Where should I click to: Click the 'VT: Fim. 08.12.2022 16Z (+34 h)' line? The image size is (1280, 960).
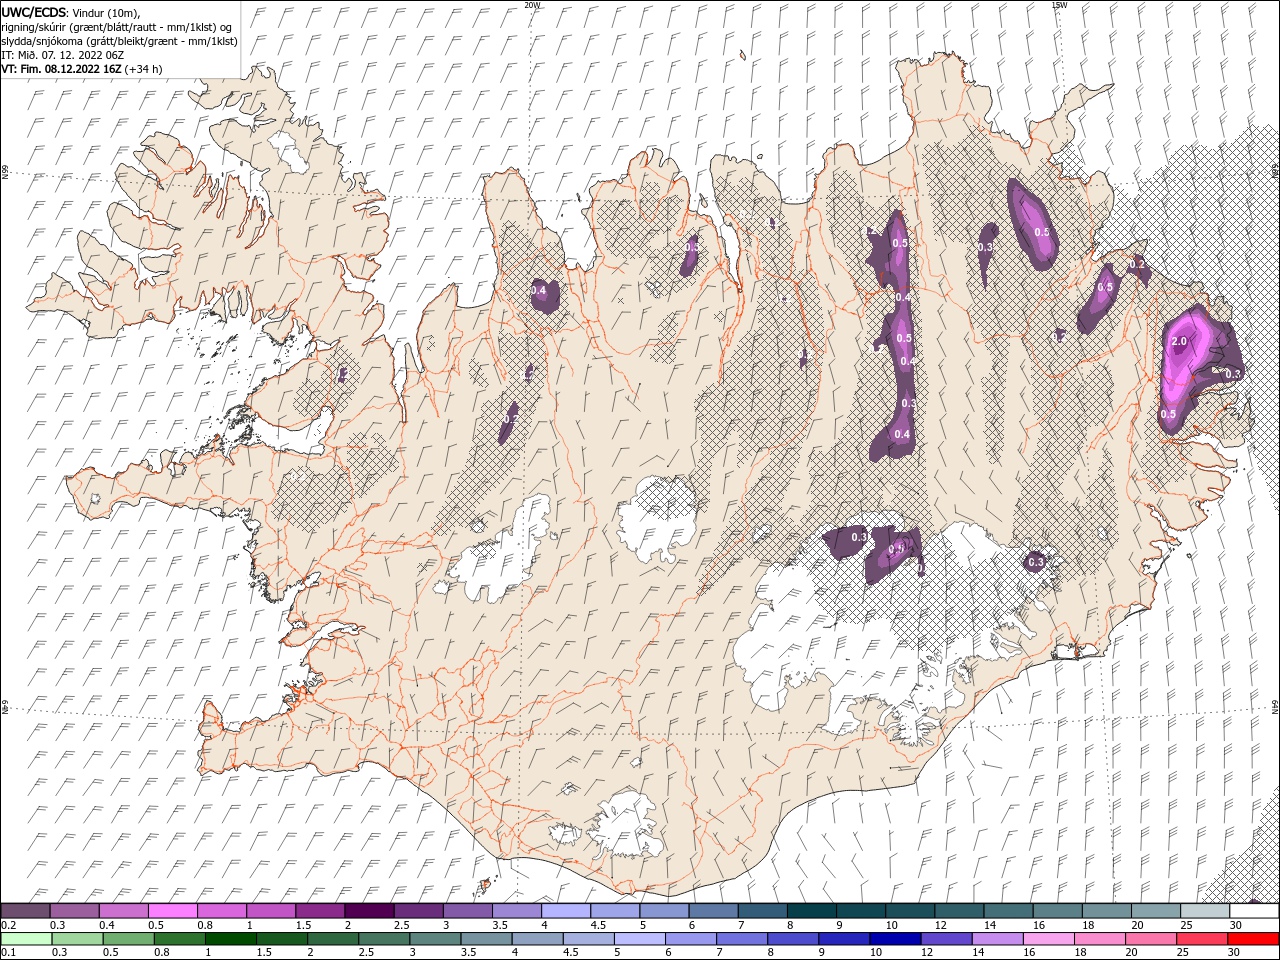(x=82, y=70)
